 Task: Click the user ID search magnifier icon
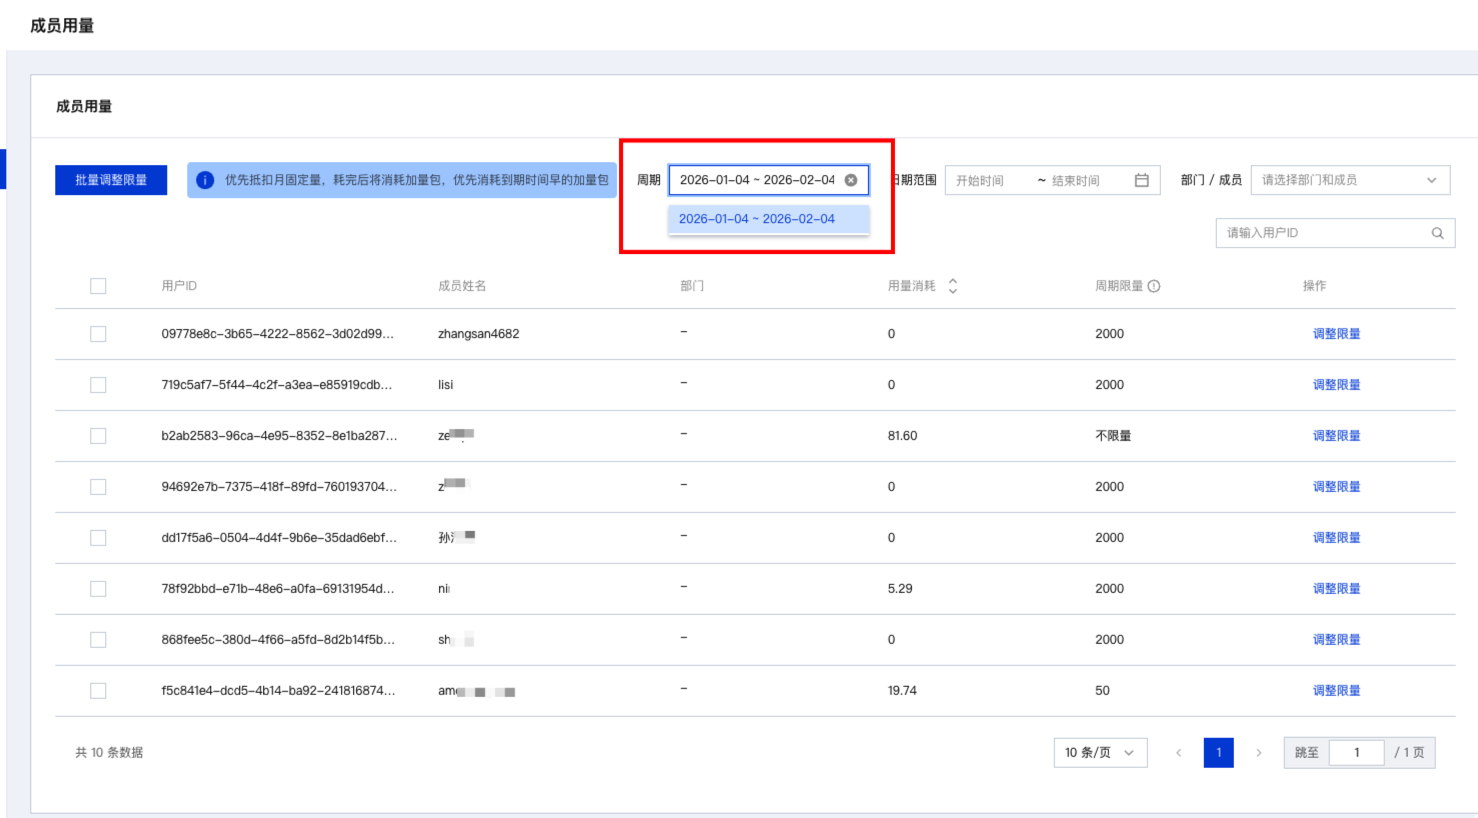pyautogui.click(x=1437, y=233)
